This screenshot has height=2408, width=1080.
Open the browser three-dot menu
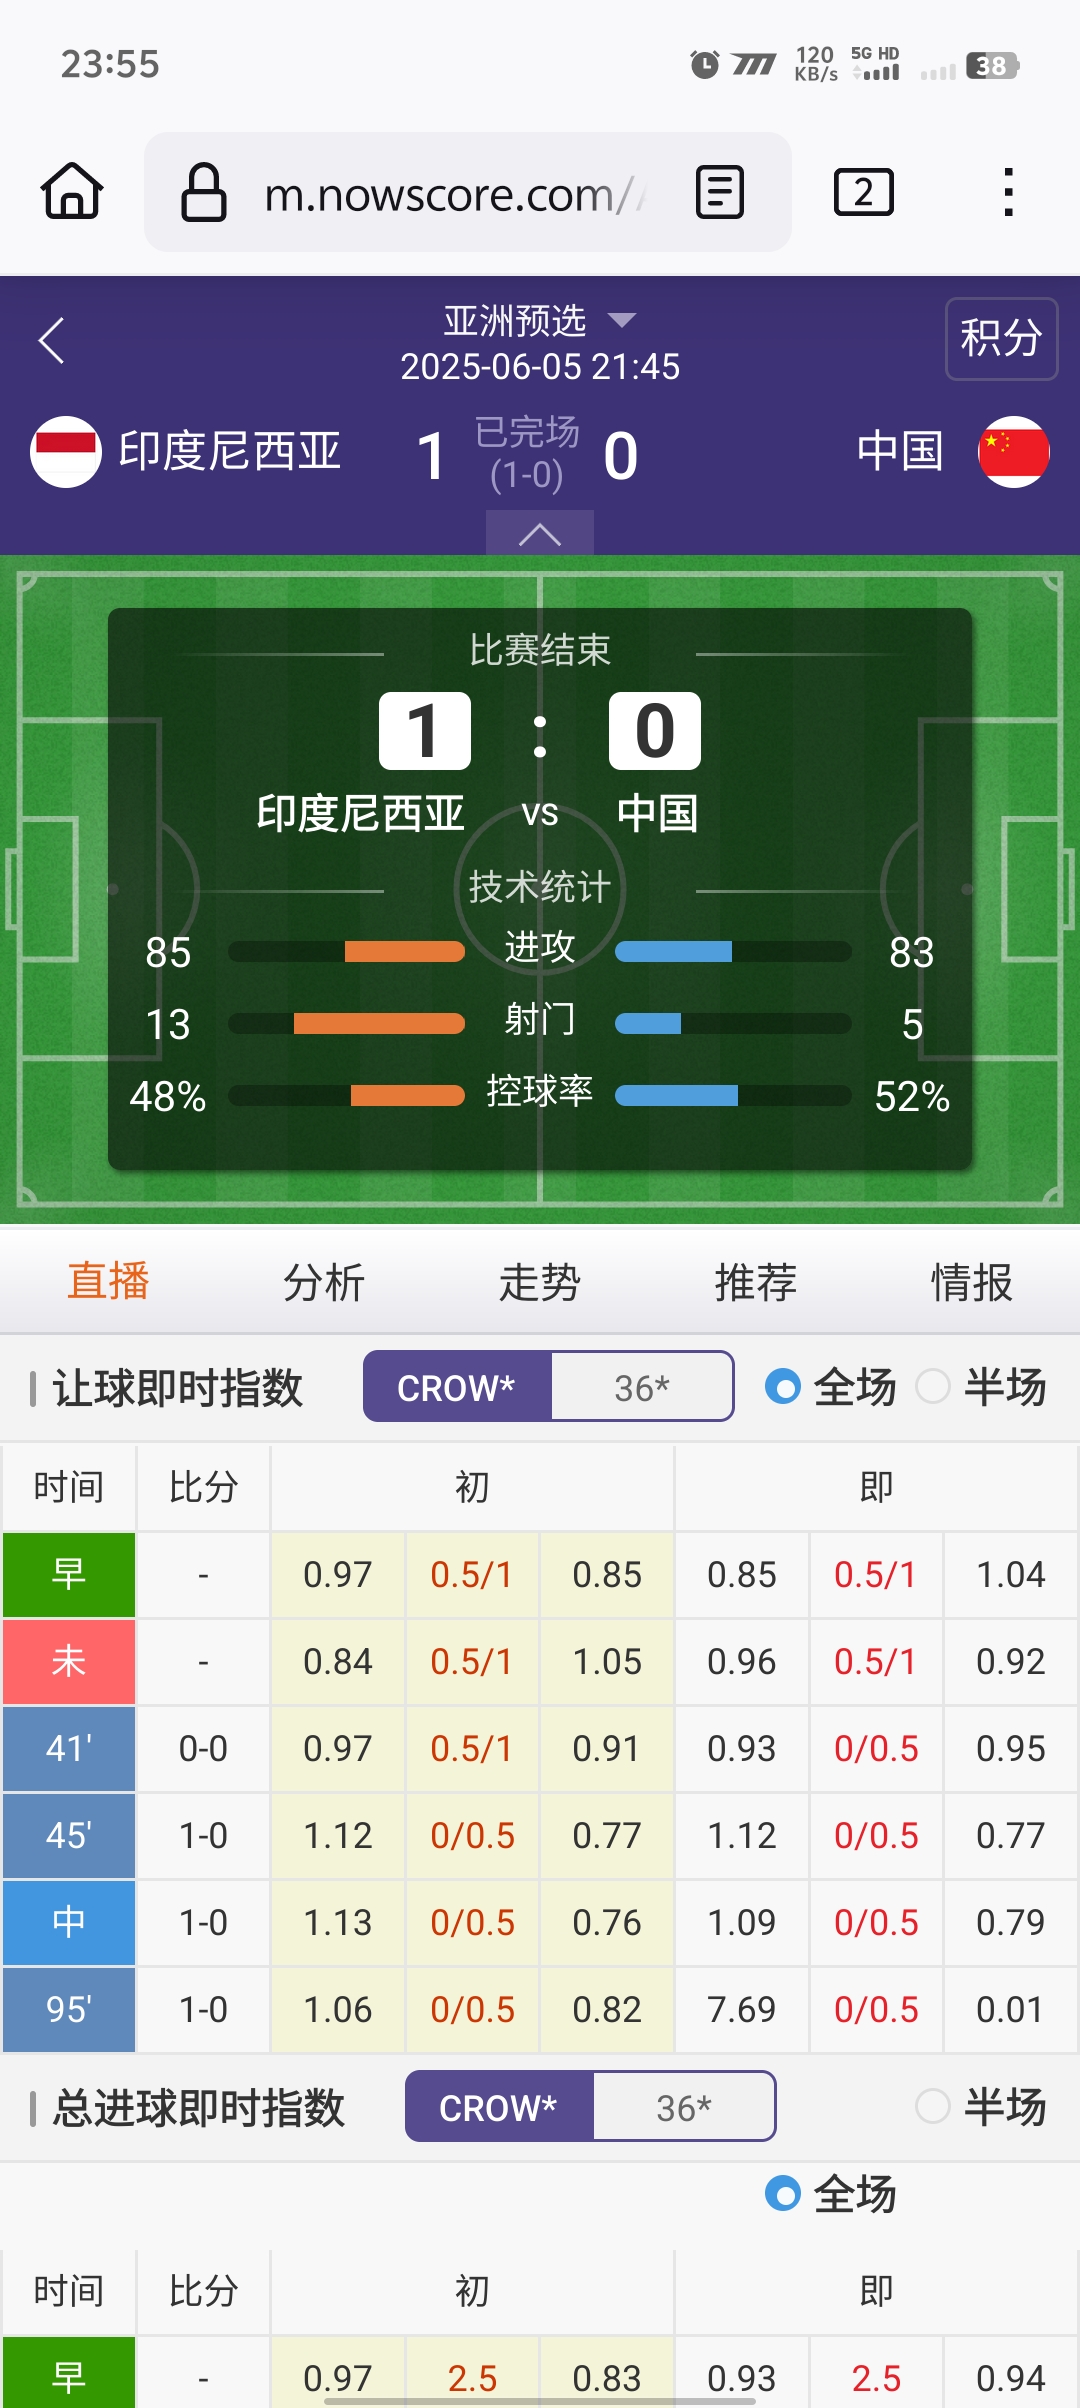click(x=1008, y=192)
